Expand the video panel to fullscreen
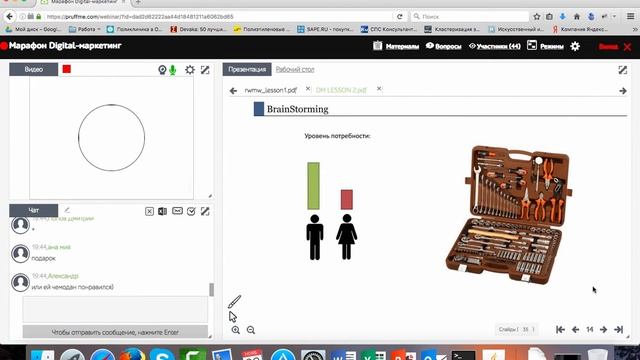Viewport: 640px width, 360px height. tap(205, 70)
